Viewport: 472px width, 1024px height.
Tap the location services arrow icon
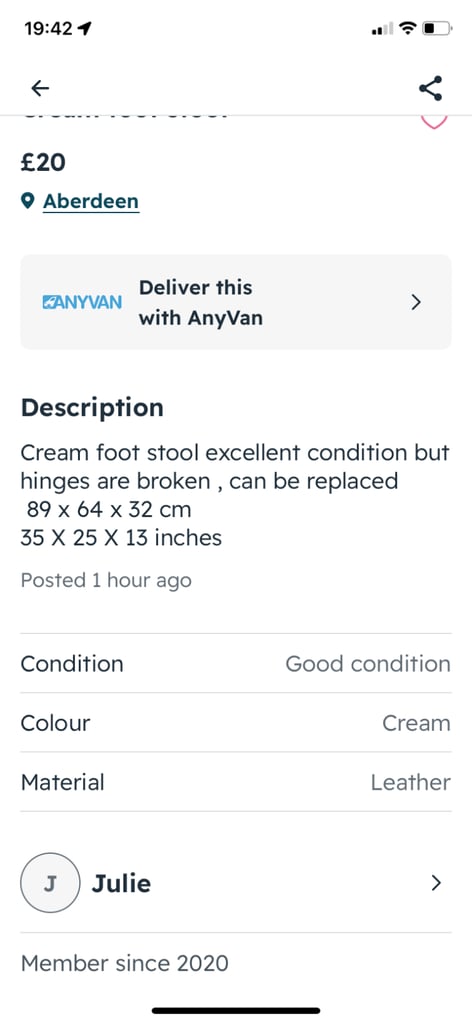click(84, 29)
